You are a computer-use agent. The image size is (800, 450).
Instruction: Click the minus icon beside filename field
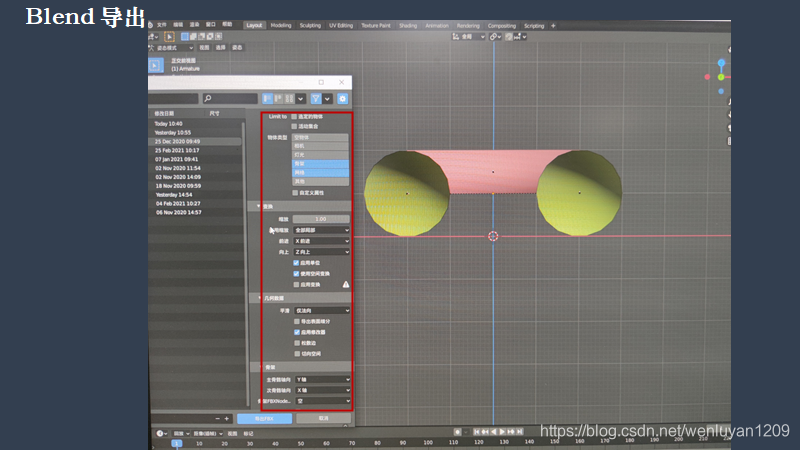(218, 418)
